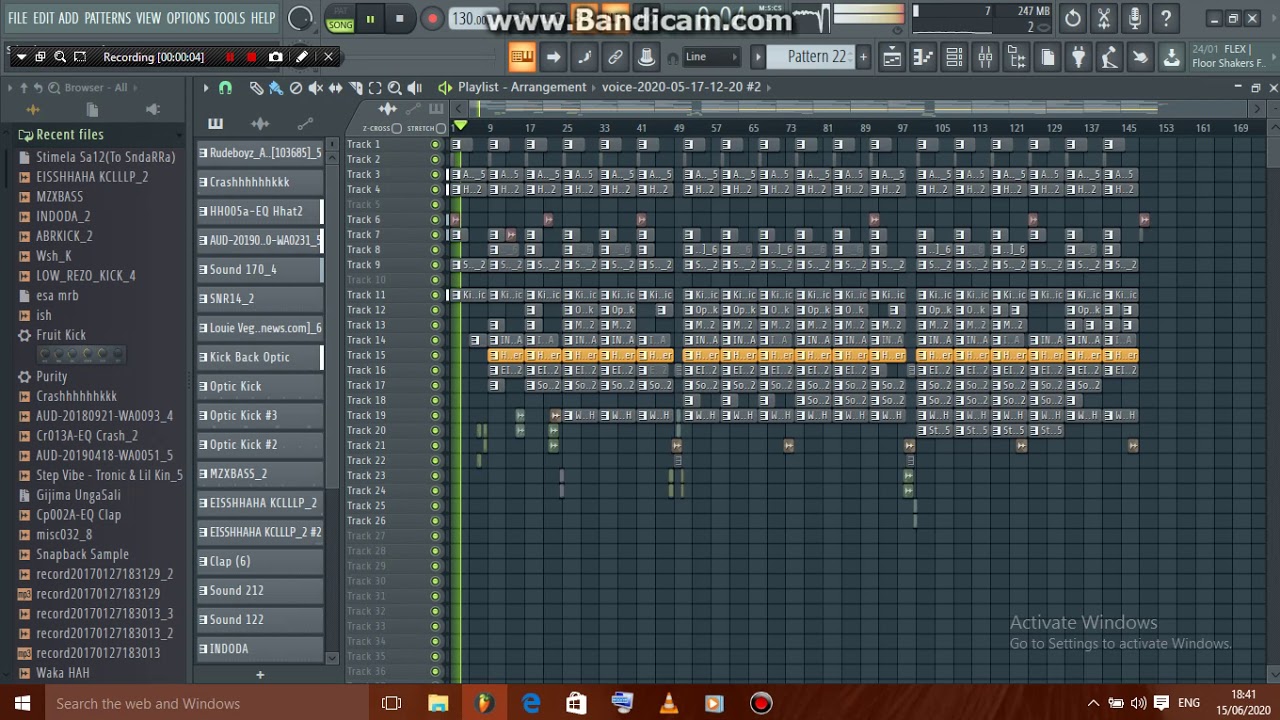The image size is (1280, 720).
Task: Open the TOOLS menu
Action: [229, 18]
